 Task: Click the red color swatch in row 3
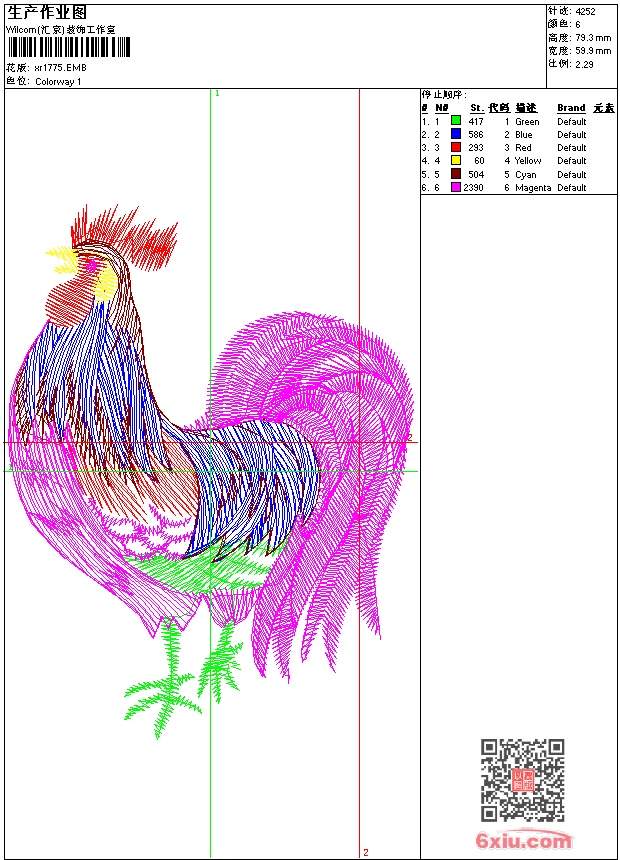(455, 147)
